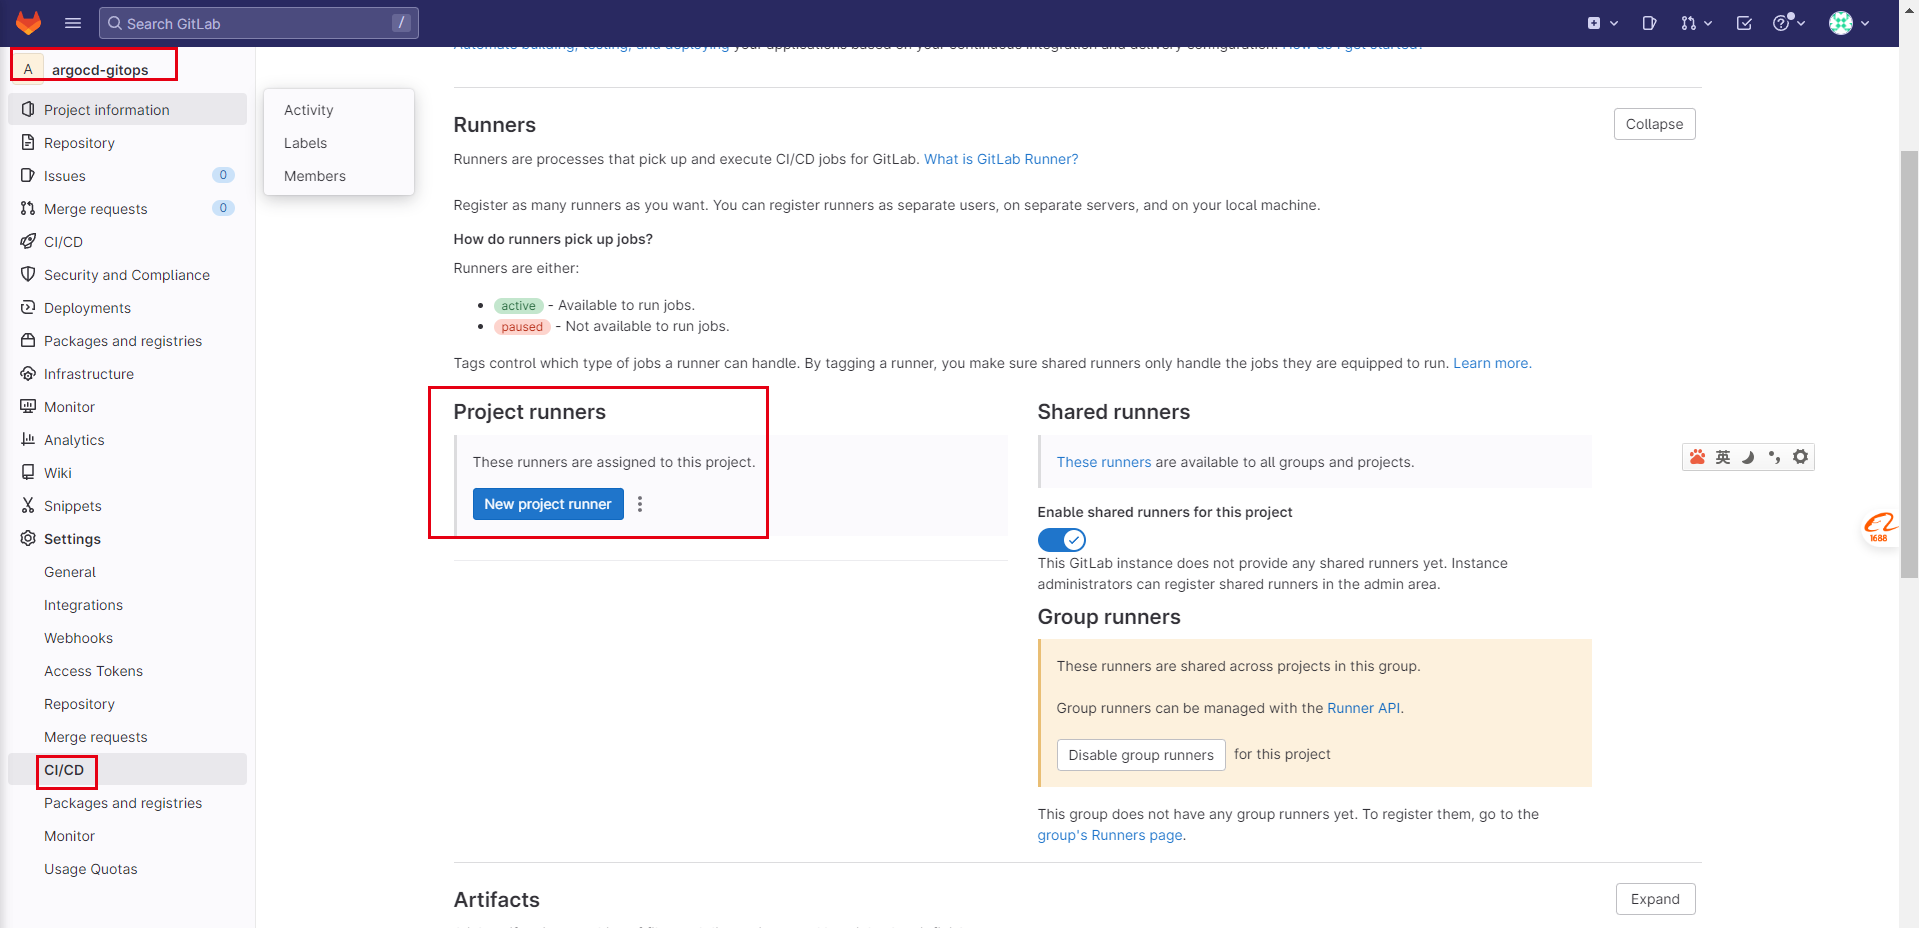Click the New project runner button
This screenshot has width=1919, height=928.
click(x=547, y=504)
